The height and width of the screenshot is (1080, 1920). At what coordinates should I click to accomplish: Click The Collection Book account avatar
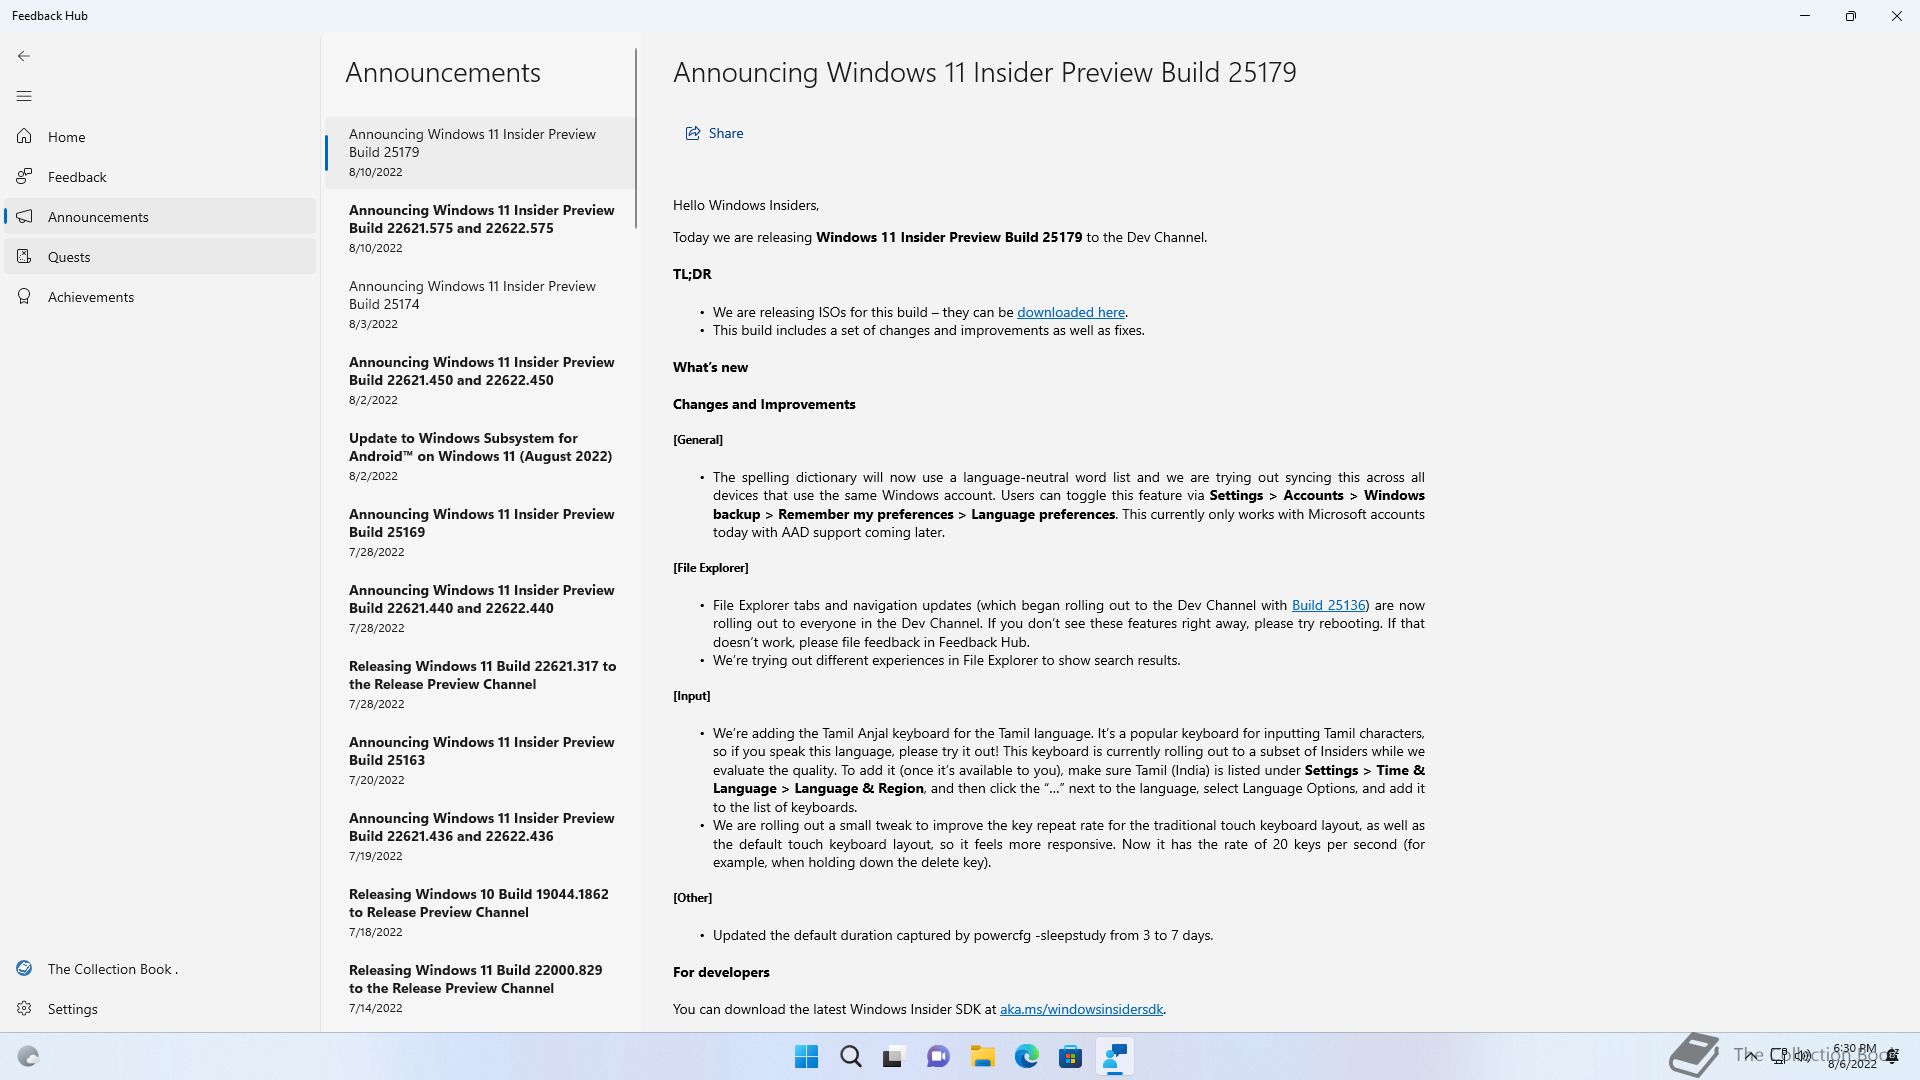24,968
